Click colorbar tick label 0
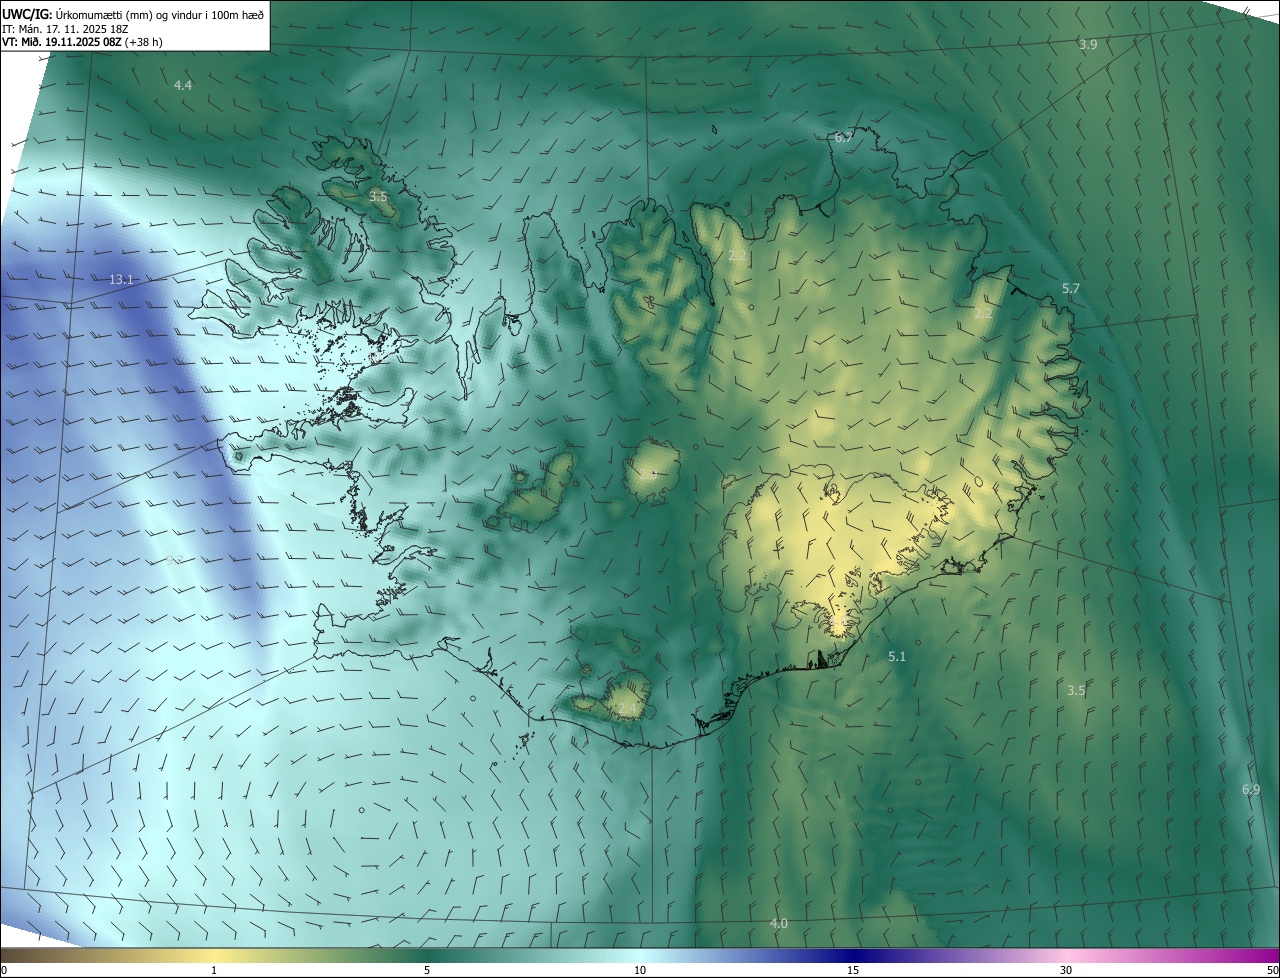The image size is (1280, 978). click(x=3, y=971)
